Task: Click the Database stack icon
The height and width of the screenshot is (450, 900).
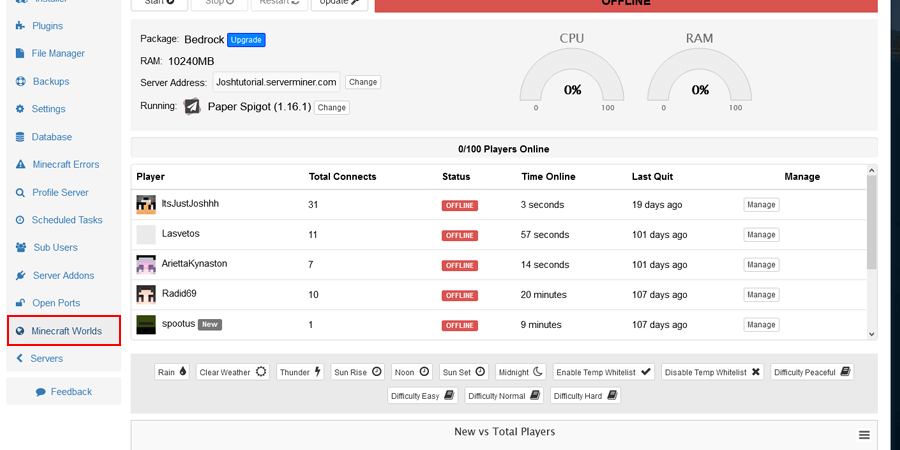Action: 20,137
